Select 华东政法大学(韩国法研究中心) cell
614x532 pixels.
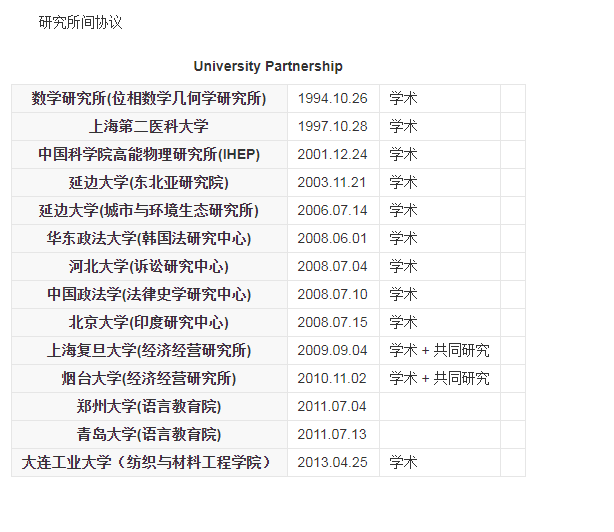coord(149,238)
